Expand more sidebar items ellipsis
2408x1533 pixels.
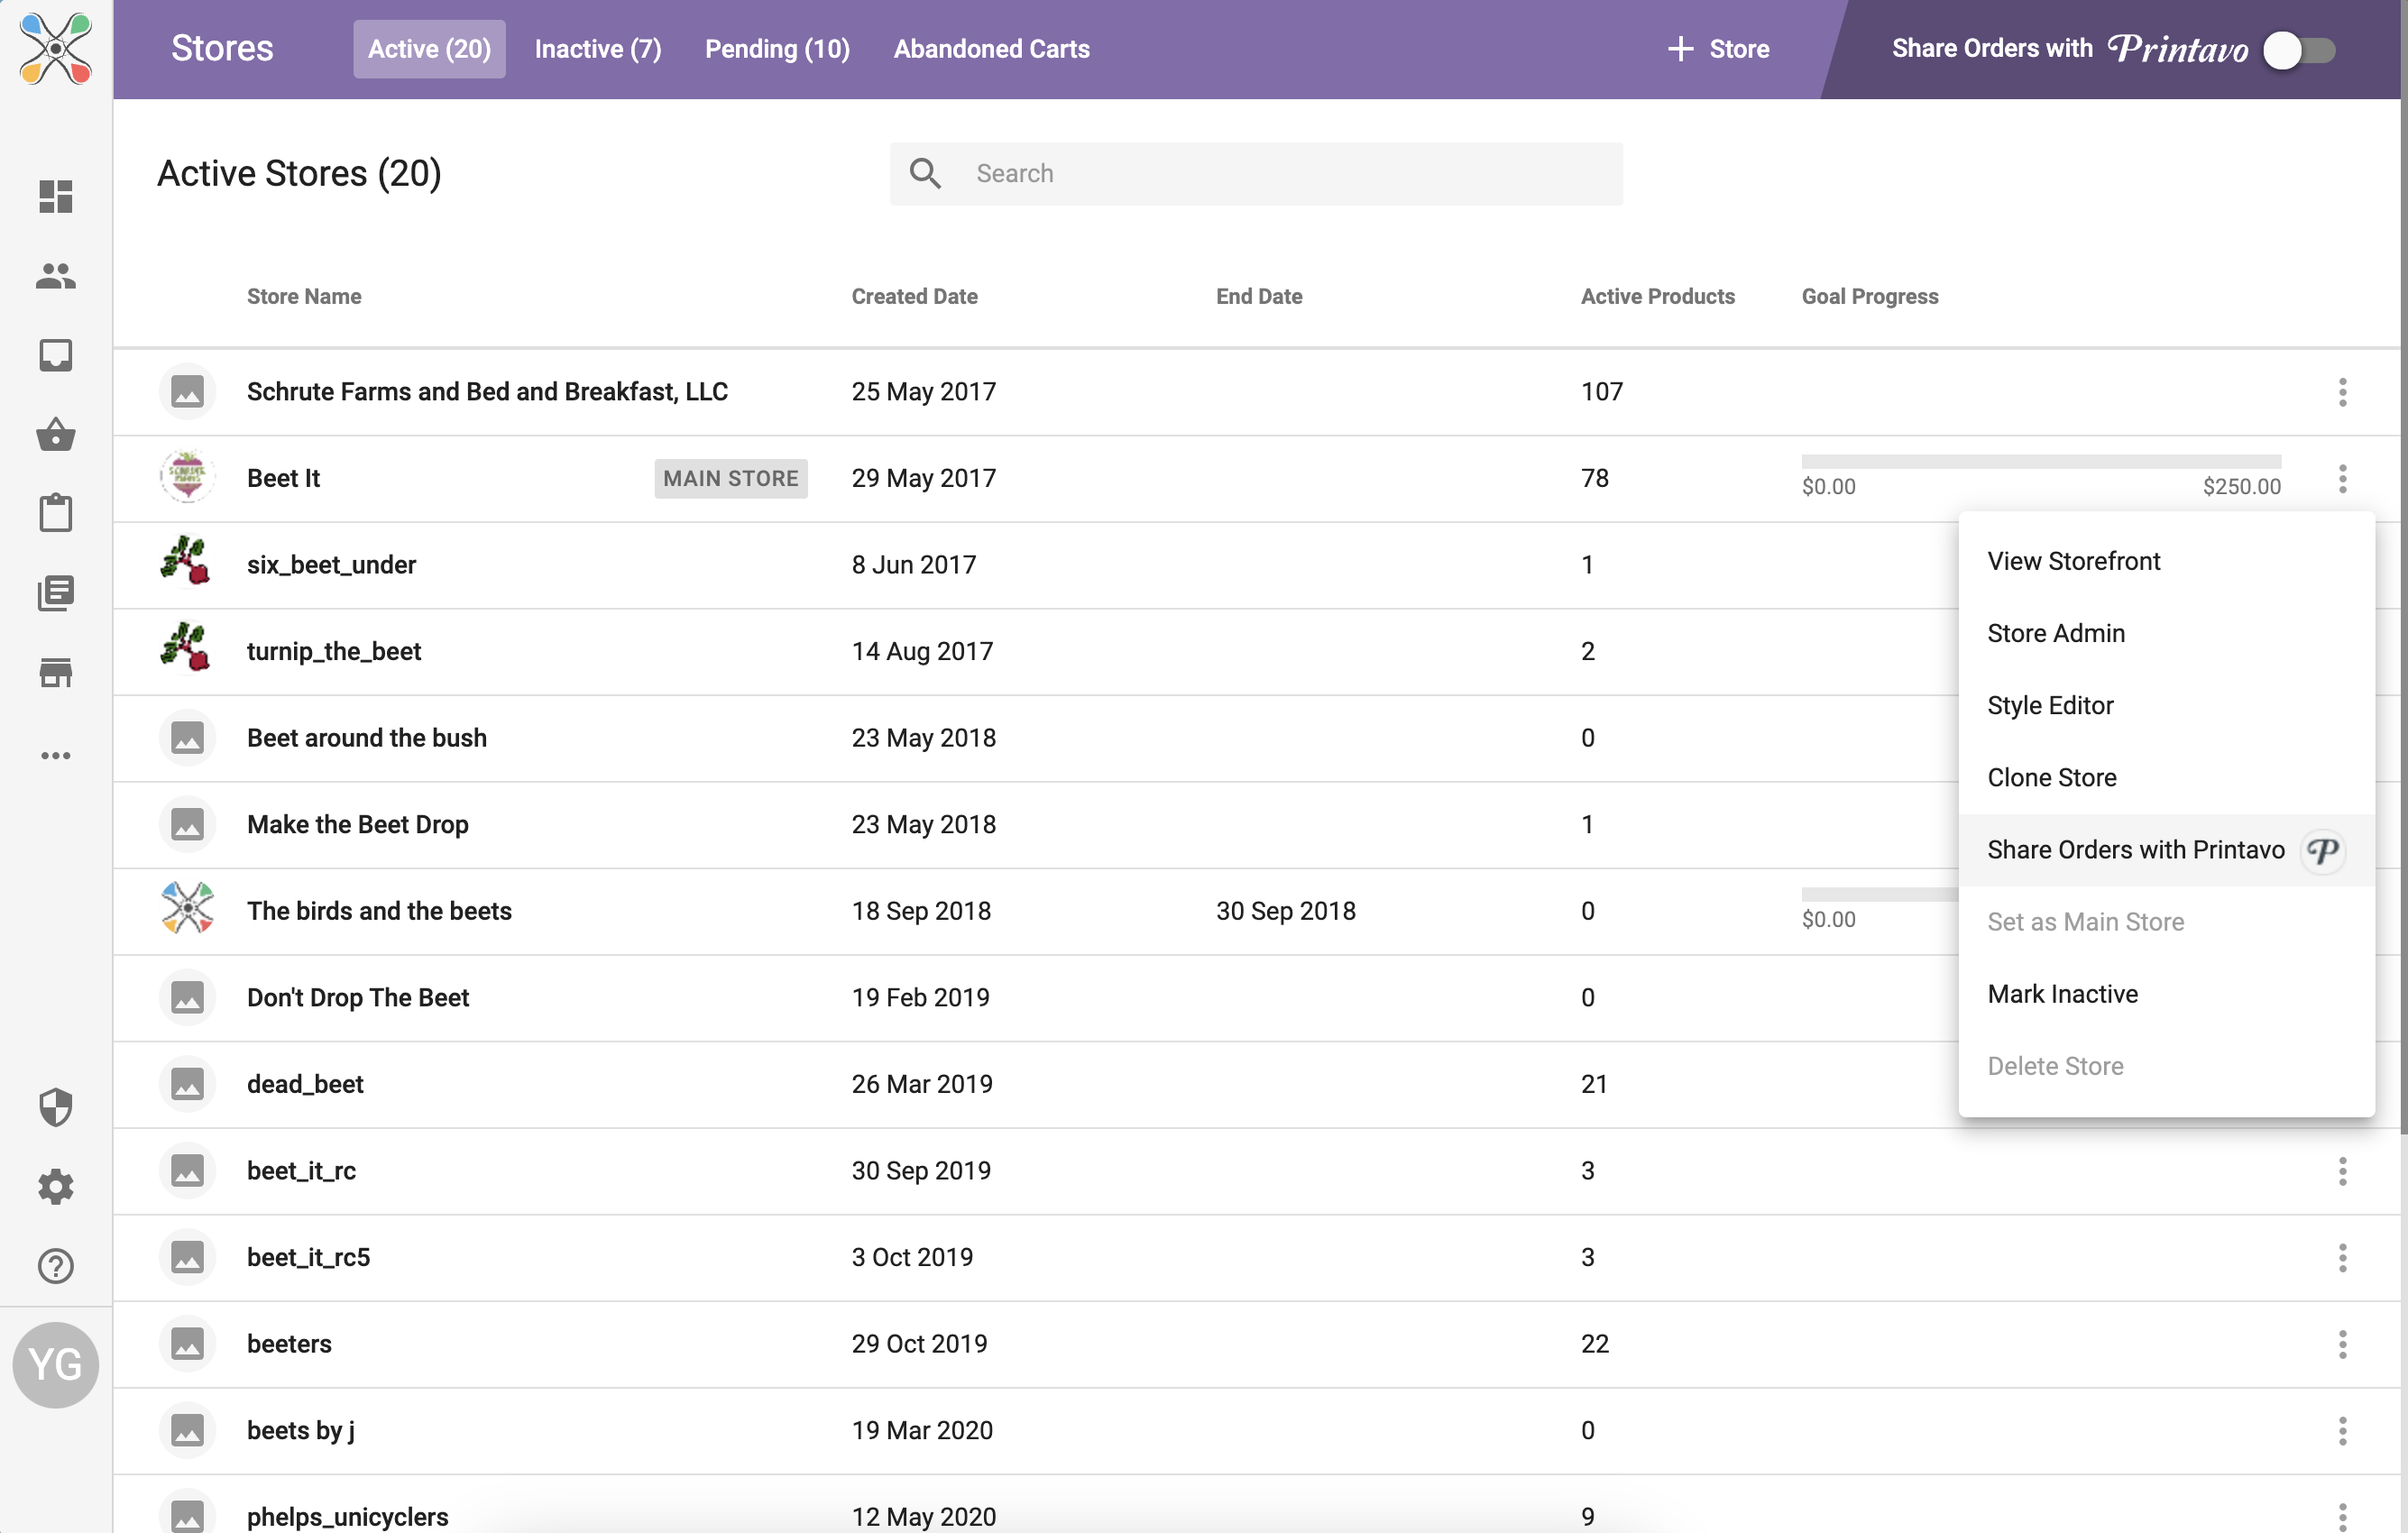[x=56, y=755]
